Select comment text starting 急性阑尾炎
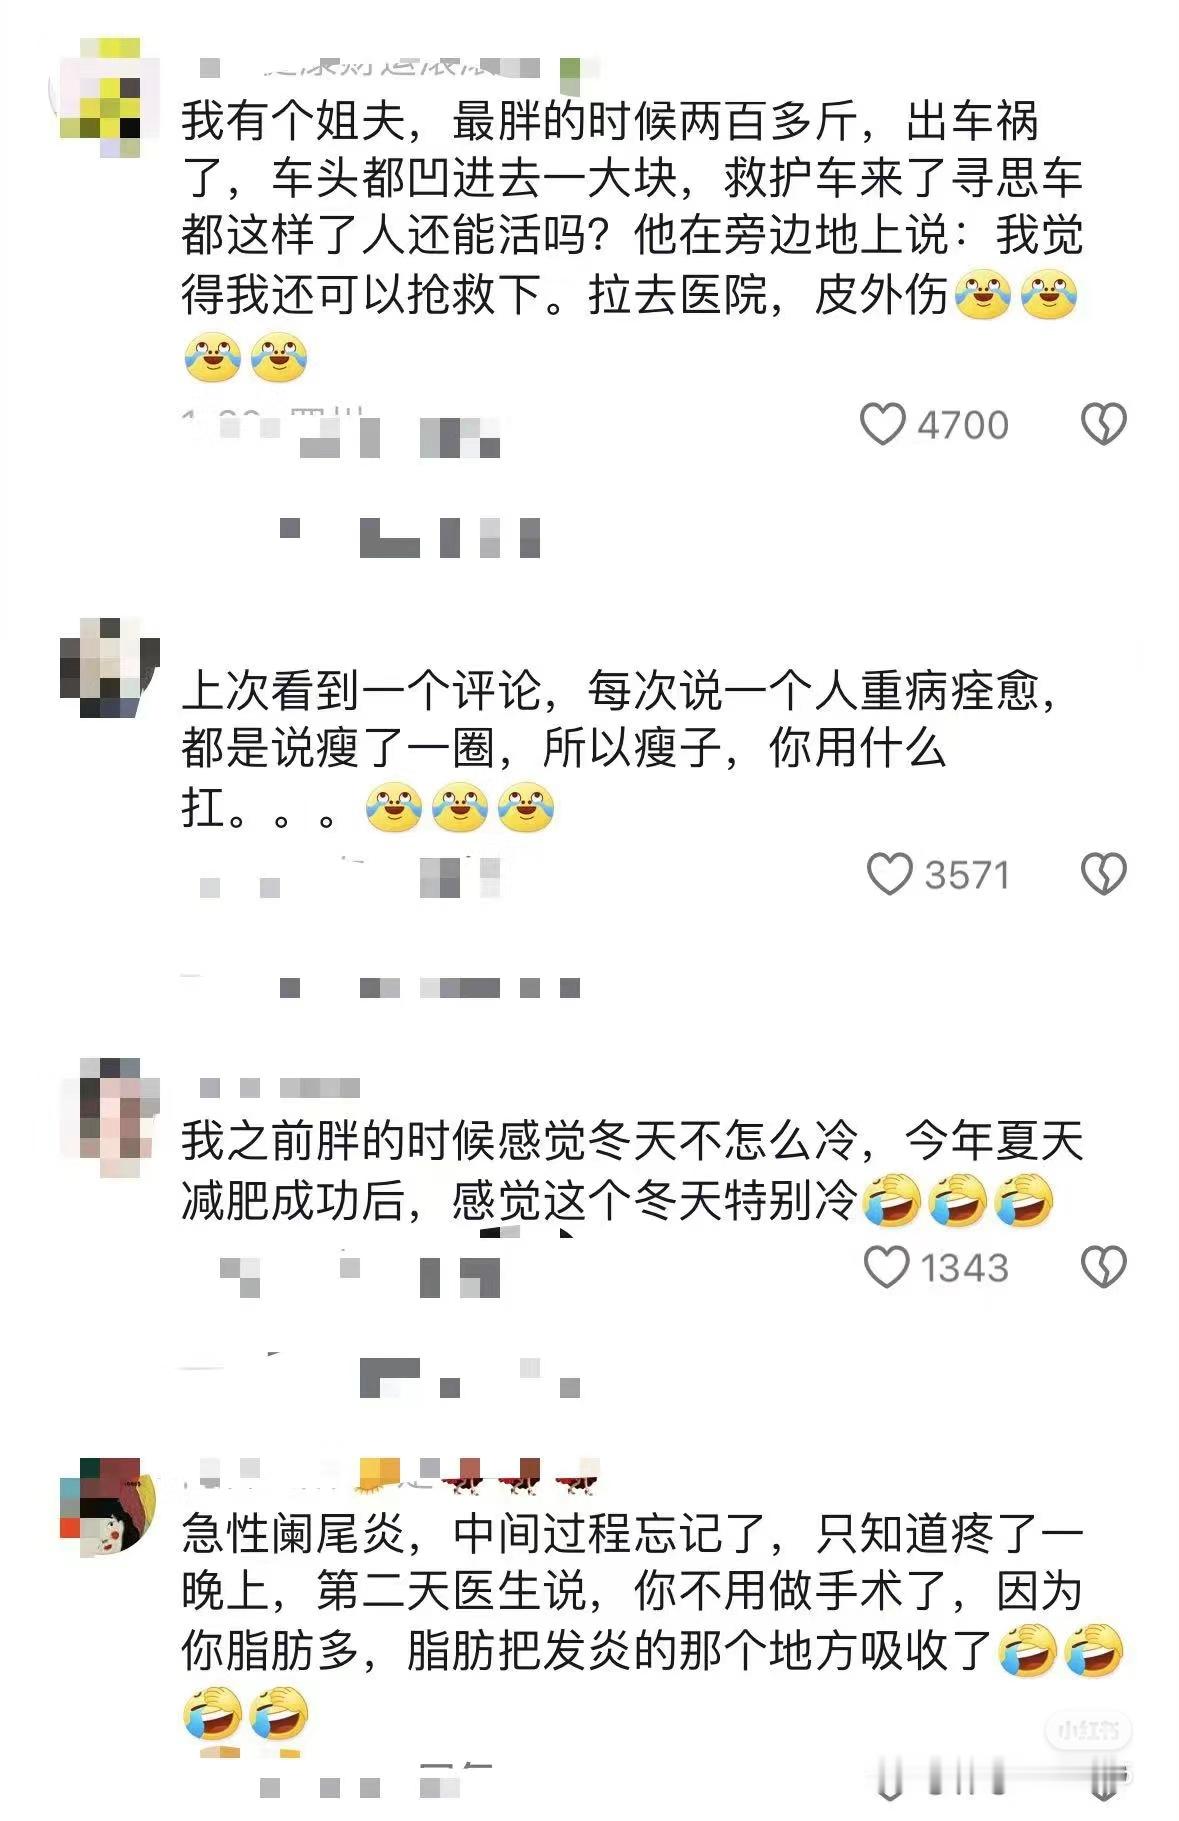 pyautogui.click(x=652, y=1620)
